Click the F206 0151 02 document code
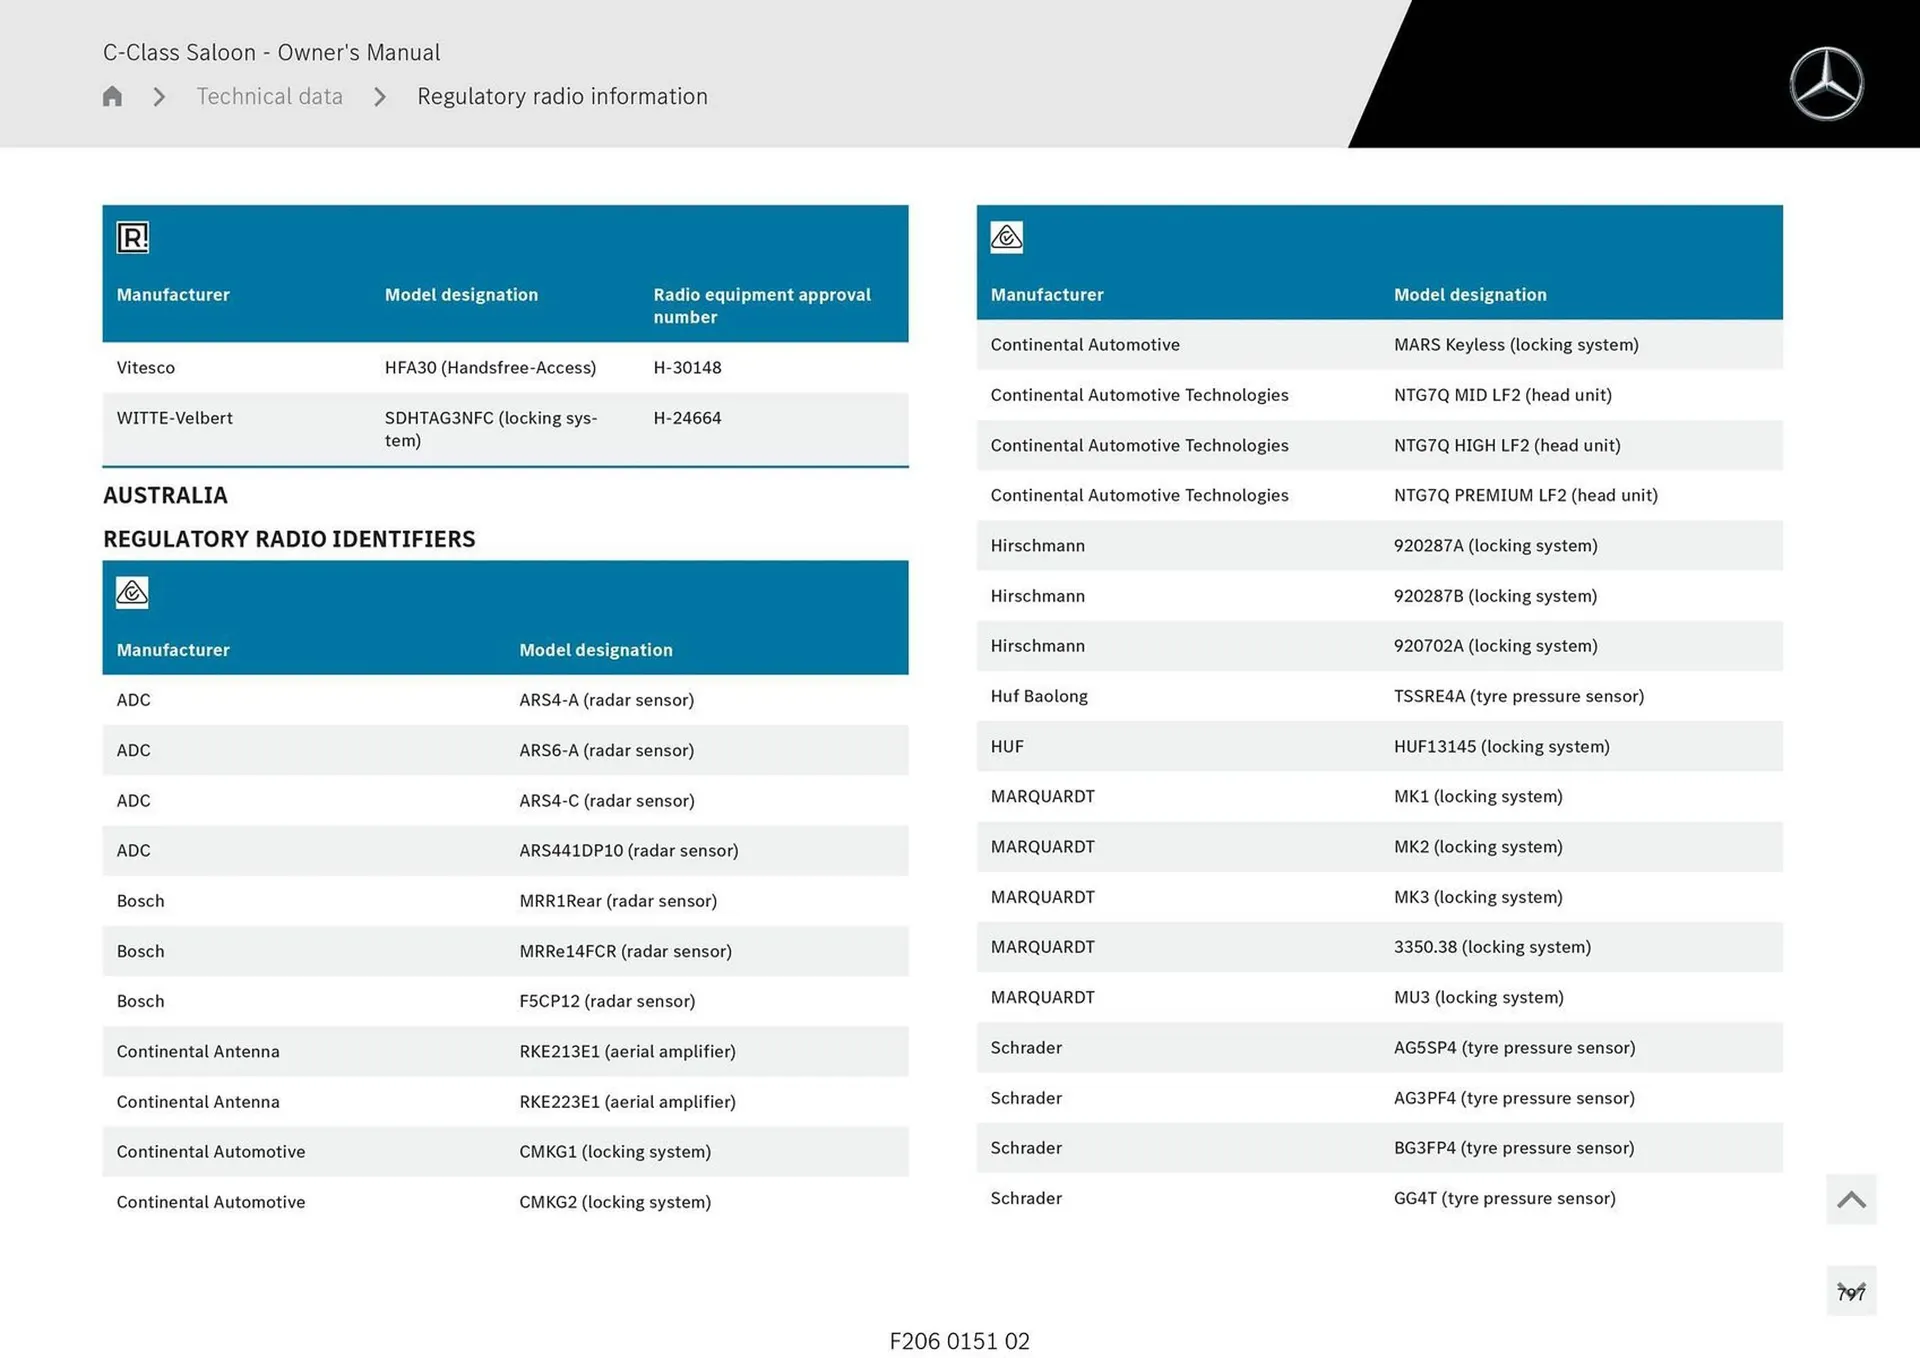1920x1358 pixels. click(x=959, y=1340)
